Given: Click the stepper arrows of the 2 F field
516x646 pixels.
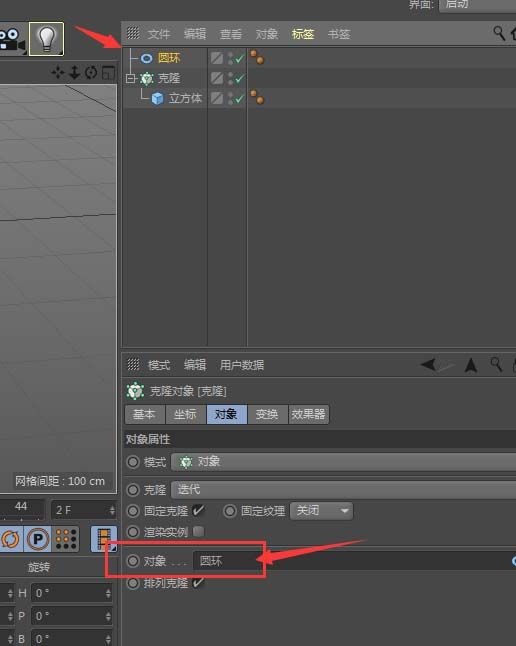Looking at the screenshot, I should 112,510.
